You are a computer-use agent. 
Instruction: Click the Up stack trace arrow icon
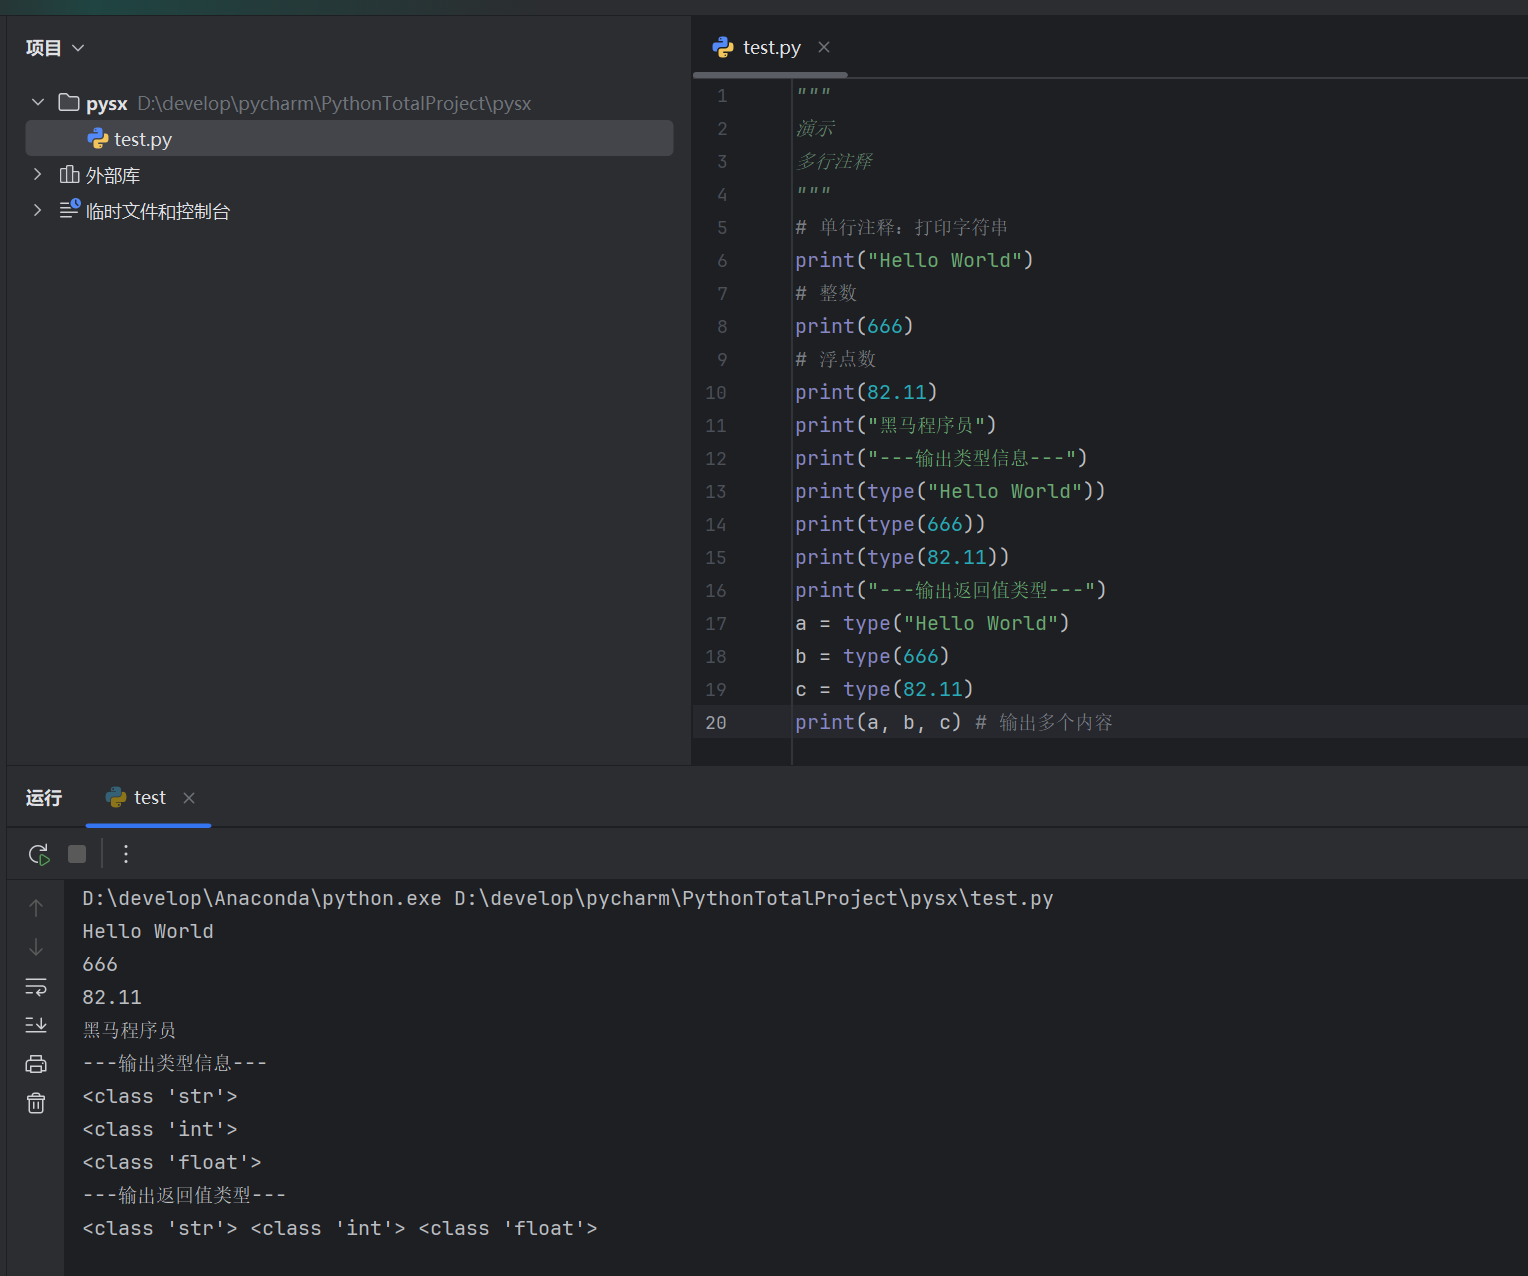(36, 907)
